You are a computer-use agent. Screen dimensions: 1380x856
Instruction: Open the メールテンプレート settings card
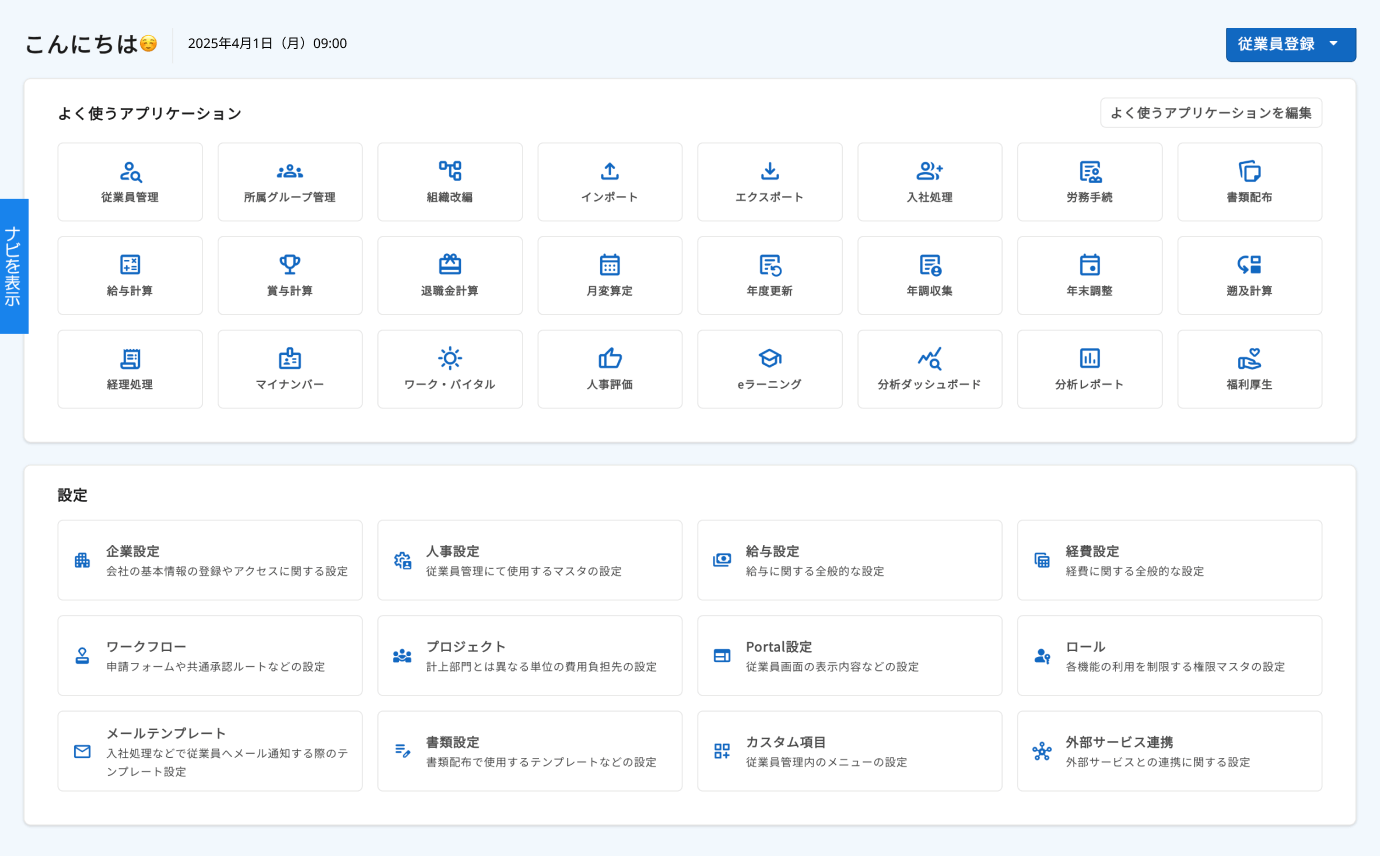tap(210, 751)
